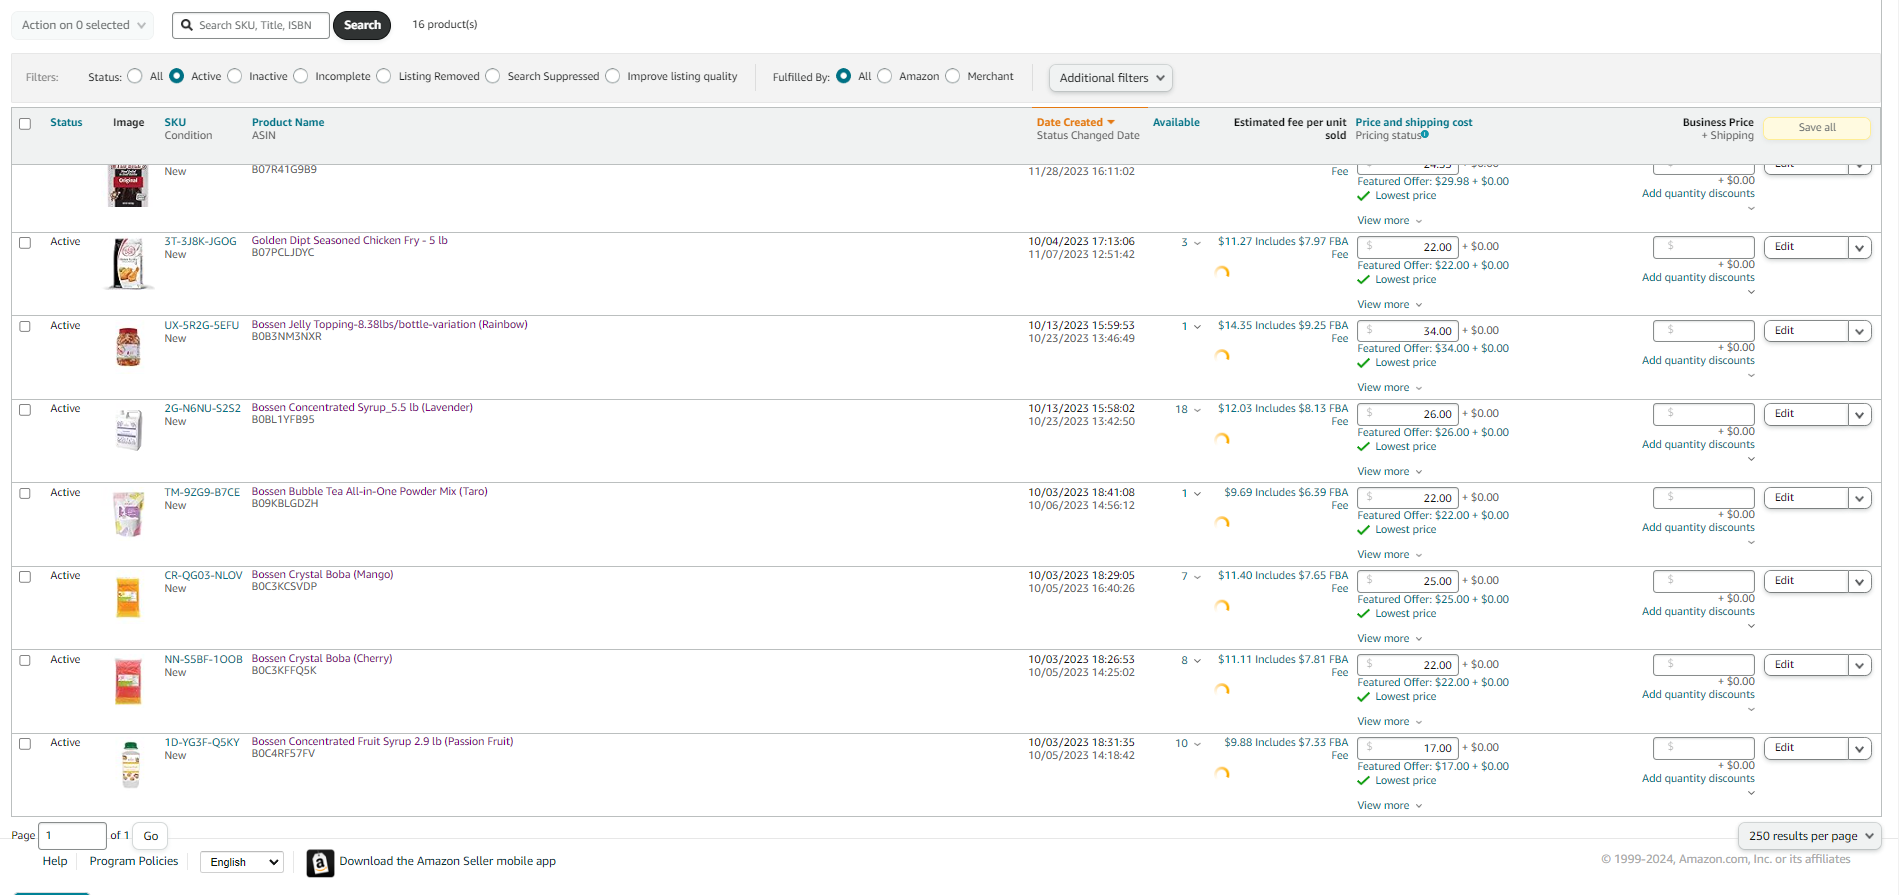Open Edit dropdown arrow for Taro Powder row
This screenshot has width=1899, height=895.
(x=1860, y=499)
